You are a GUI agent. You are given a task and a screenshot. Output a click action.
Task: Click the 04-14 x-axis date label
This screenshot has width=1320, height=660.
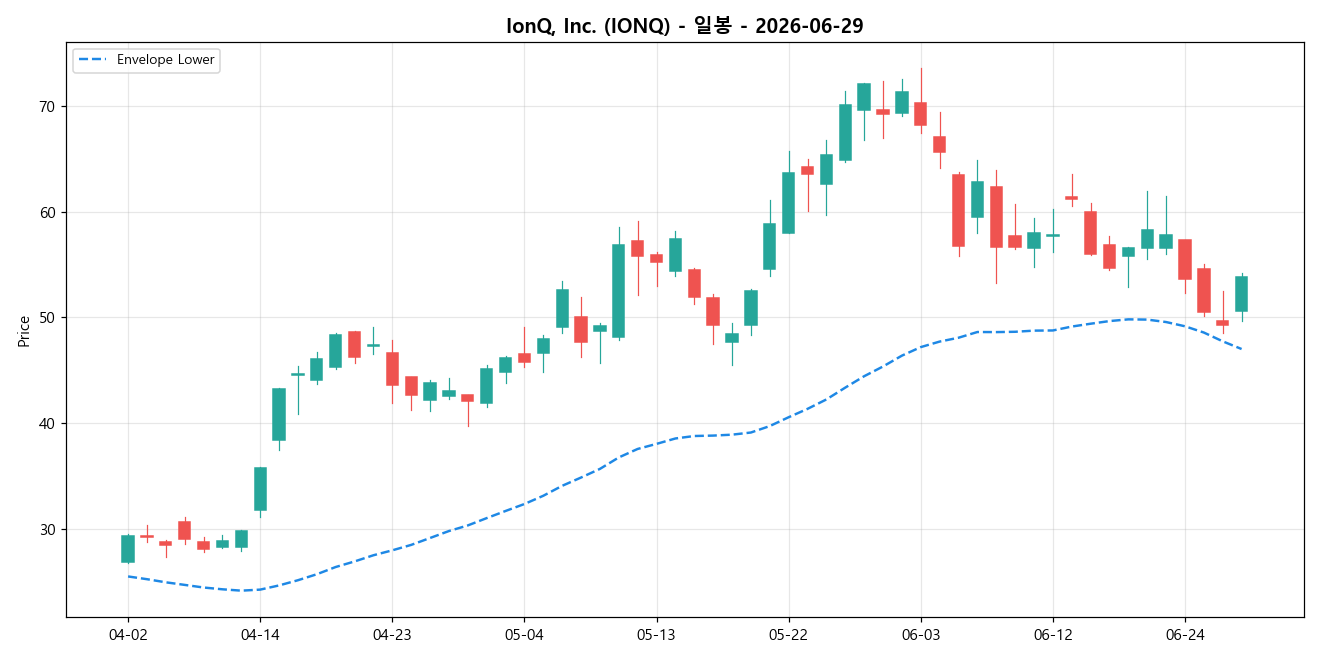point(260,634)
